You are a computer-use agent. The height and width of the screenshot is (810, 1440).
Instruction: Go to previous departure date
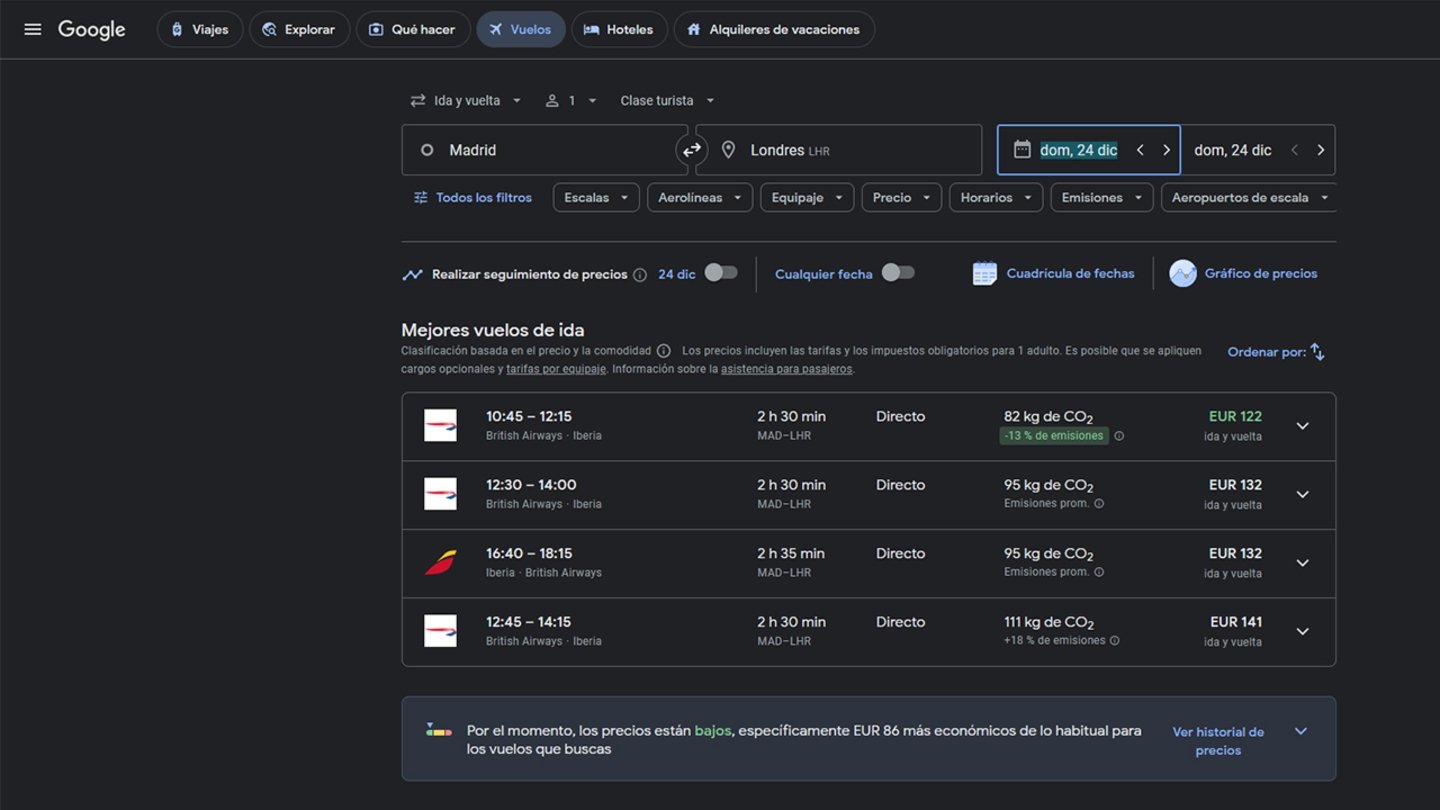[1140, 150]
